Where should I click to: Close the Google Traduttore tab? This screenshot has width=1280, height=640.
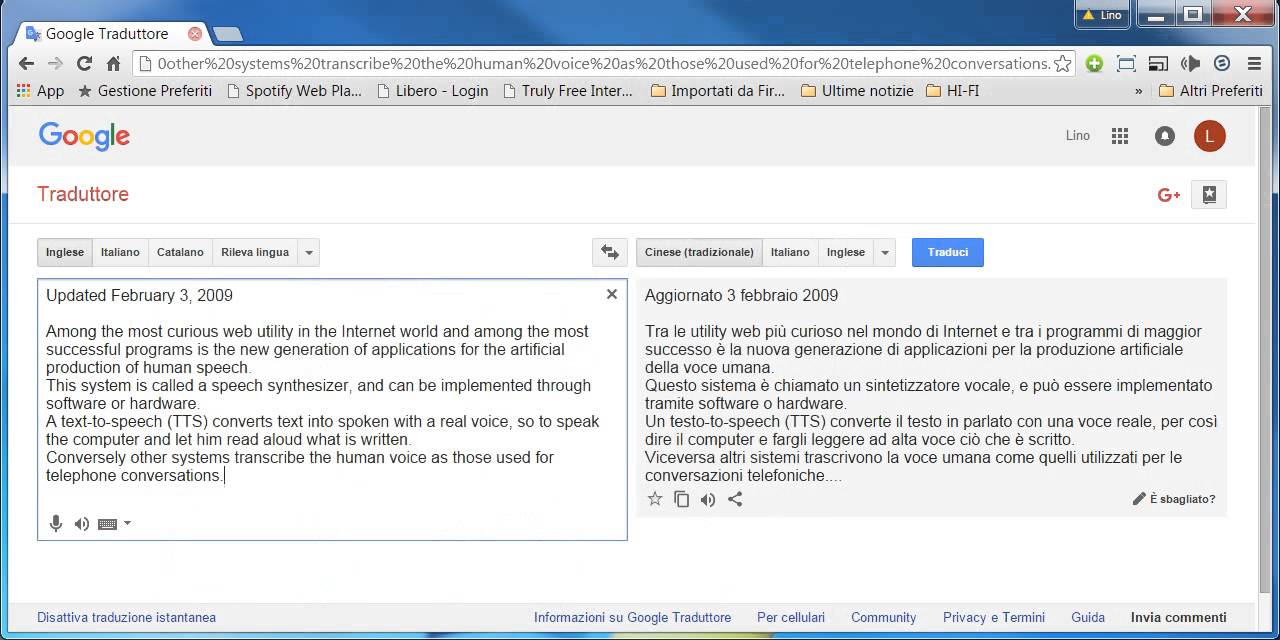[195, 34]
